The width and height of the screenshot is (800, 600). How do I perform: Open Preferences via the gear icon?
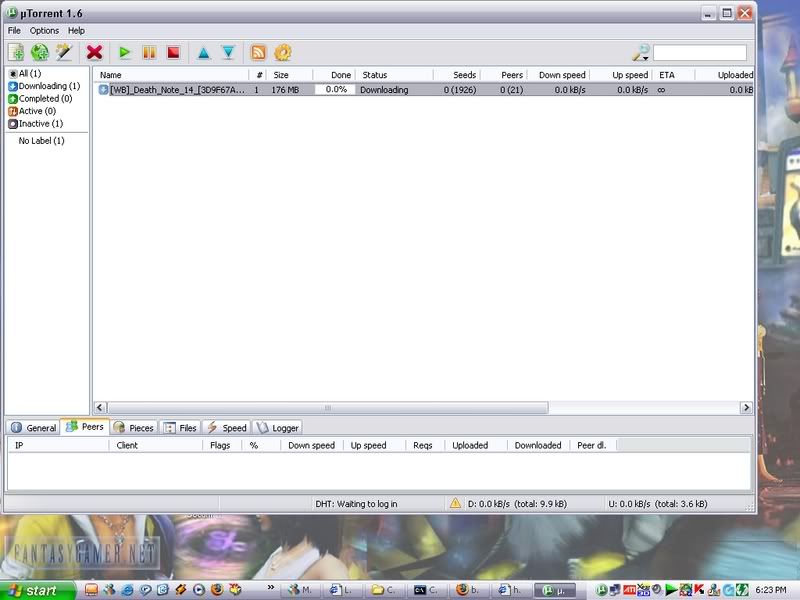click(x=282, y=52)
